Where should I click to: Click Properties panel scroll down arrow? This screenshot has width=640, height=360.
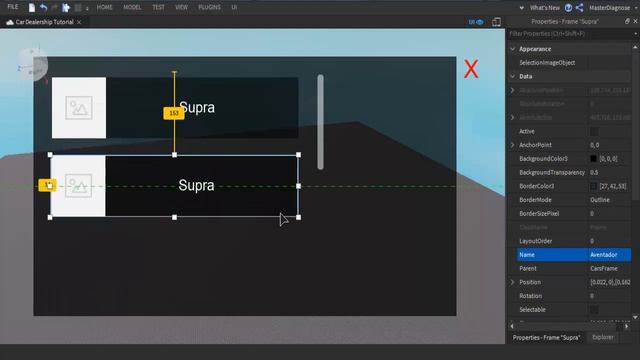pyautogui.click(x=636, y=317)
